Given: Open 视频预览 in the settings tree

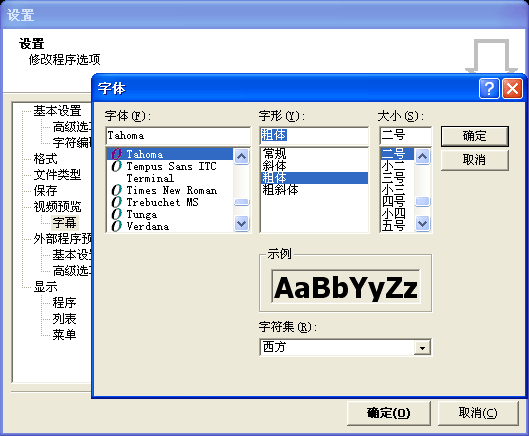Looking at the screenshot, I should pyautogui.click(x=57, y=207).
